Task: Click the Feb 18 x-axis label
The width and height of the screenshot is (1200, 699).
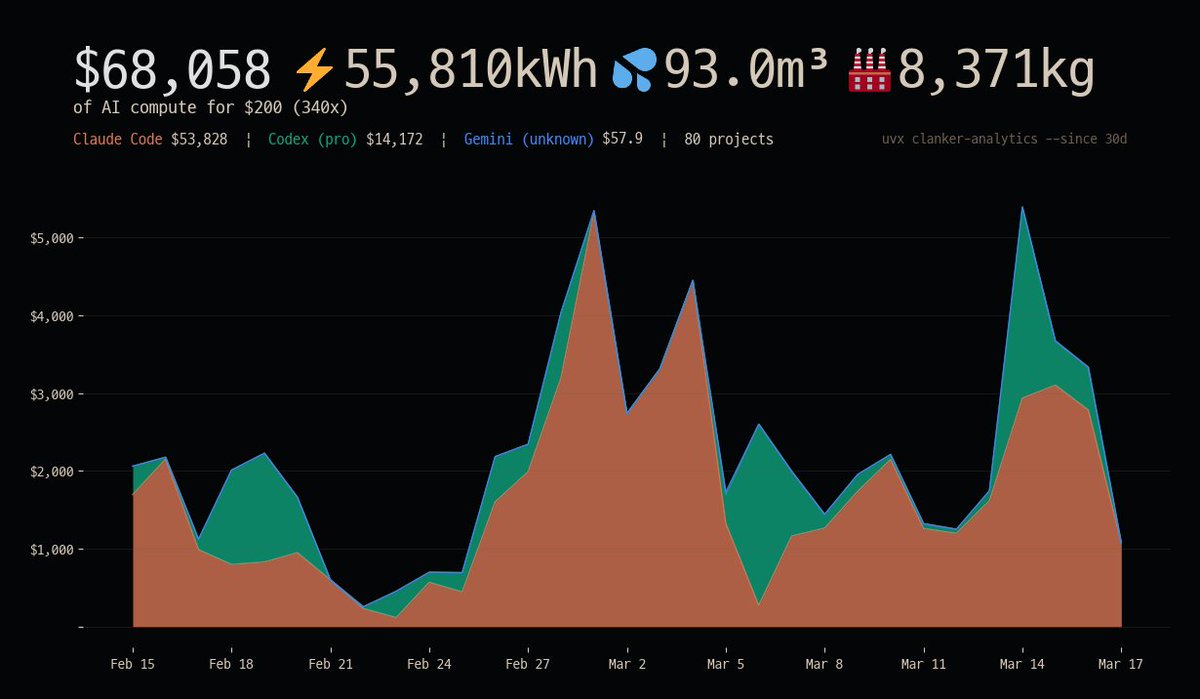Action: click(x=231, y=663)
